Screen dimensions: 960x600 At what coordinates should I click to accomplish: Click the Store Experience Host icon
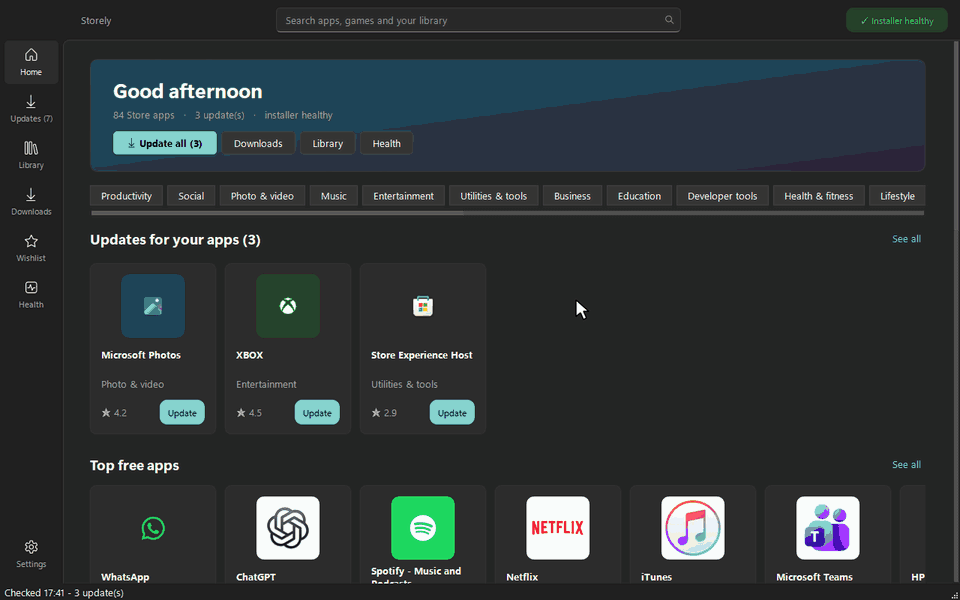[423, 306]
